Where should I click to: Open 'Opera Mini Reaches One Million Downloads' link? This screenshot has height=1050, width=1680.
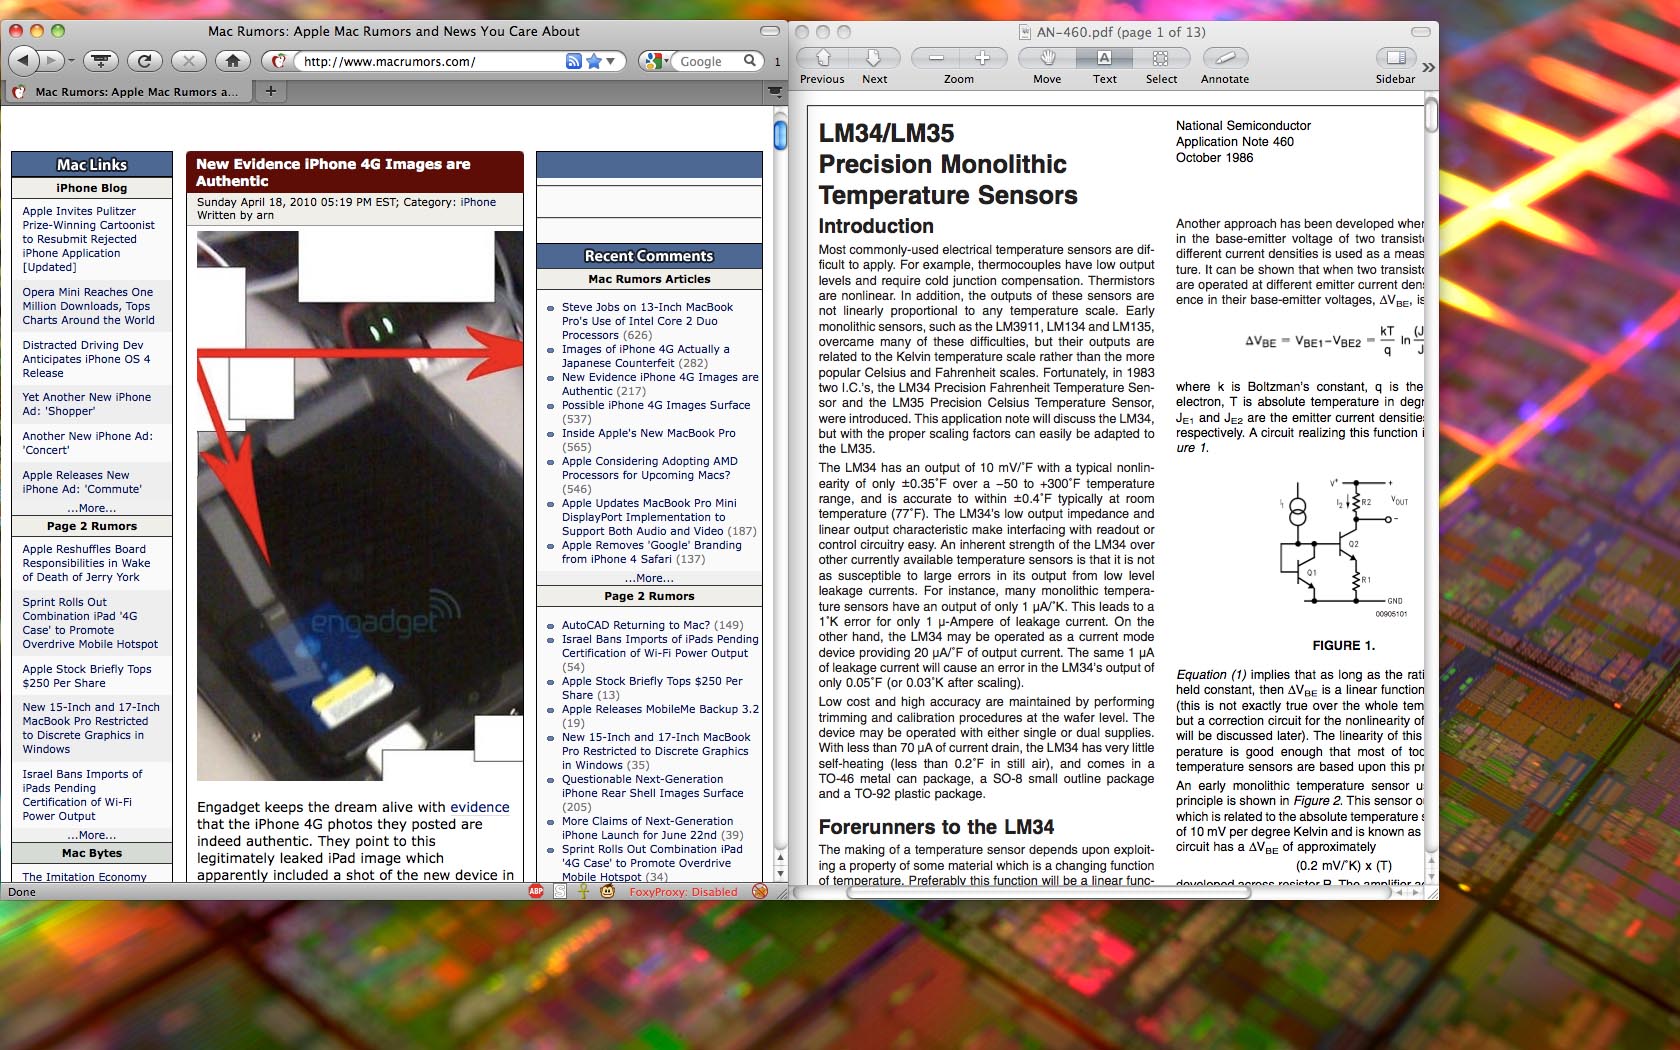(x=88, y=306)
